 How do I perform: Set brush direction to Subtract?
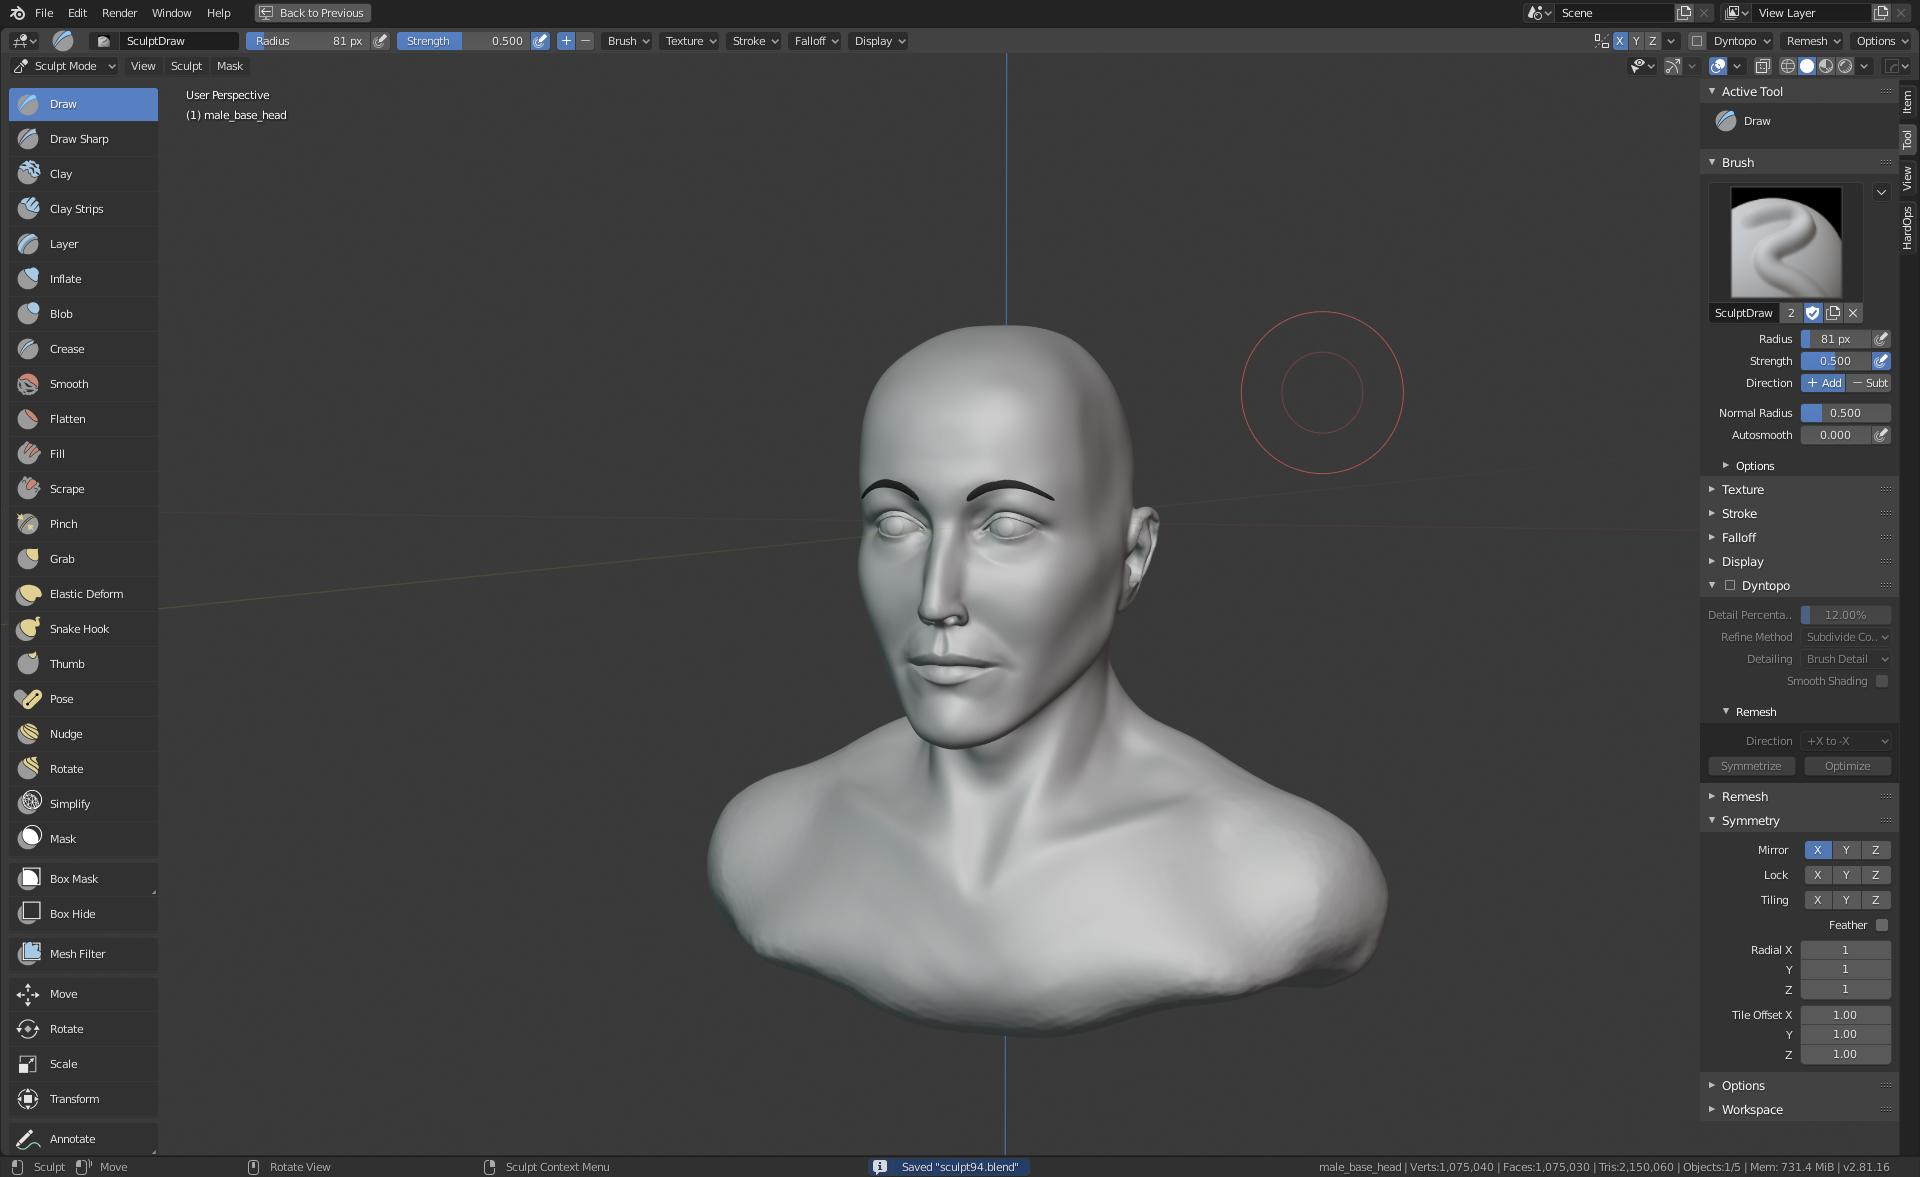point(1869,383)
